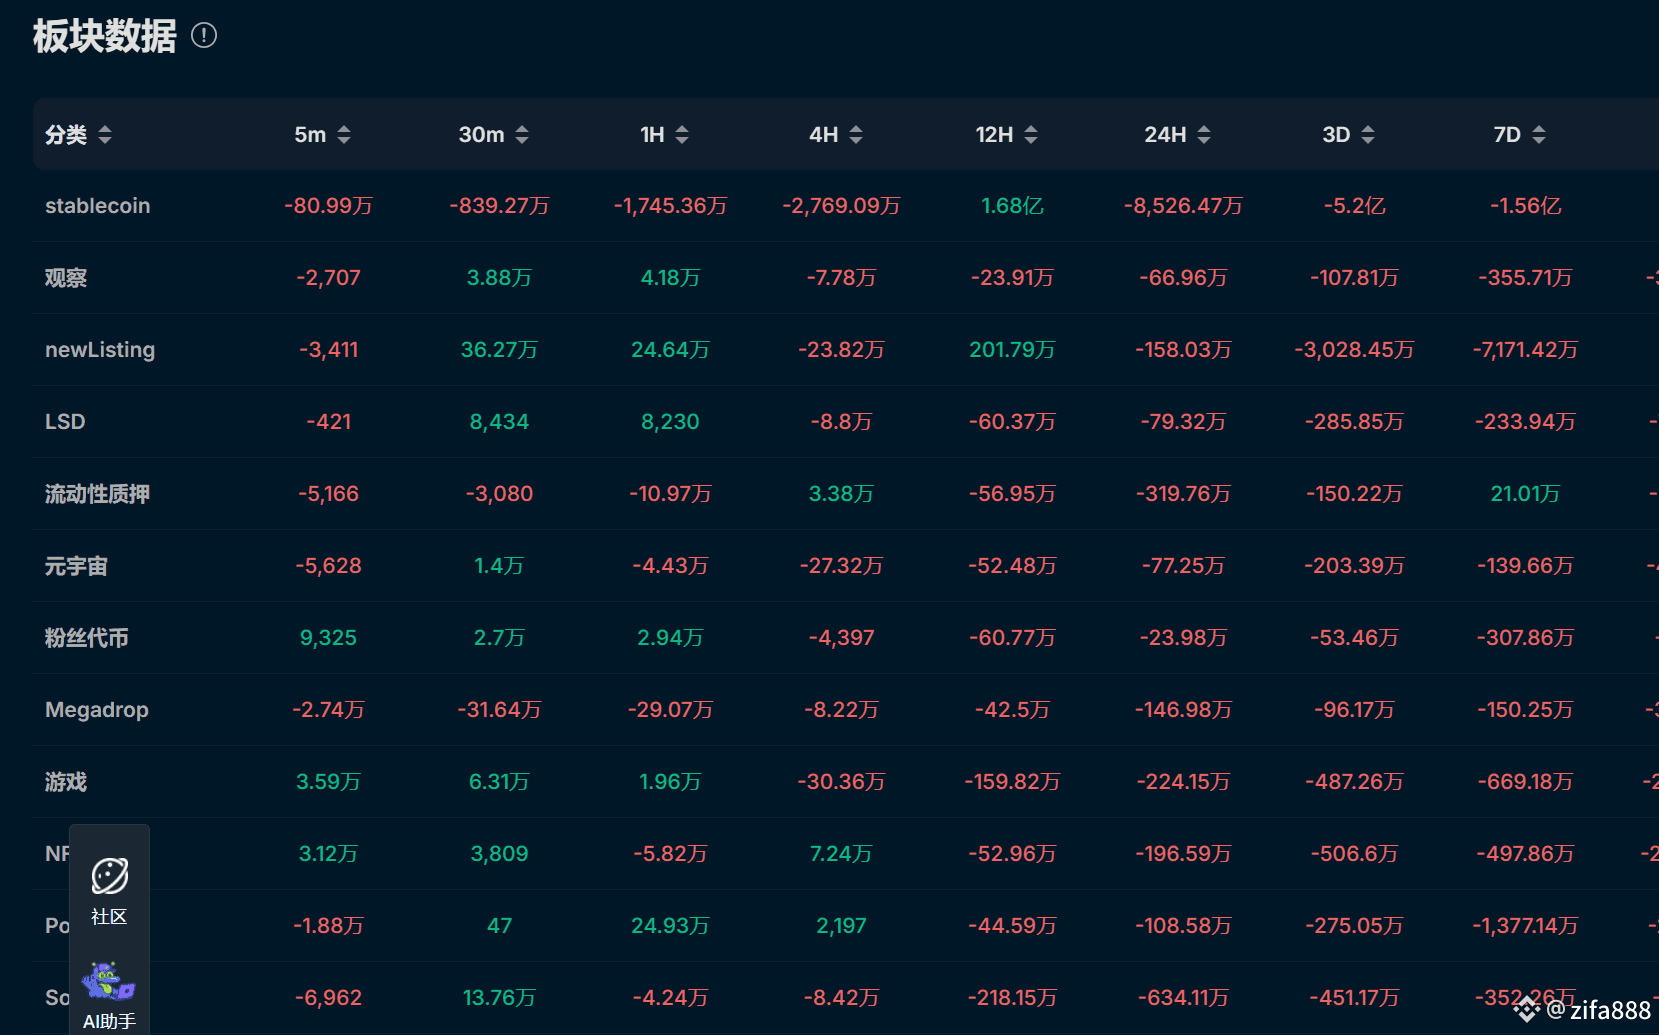Image resolution: width=1659 pixels, height=1035 pixels.
Task: Click value -506.6万 in 3D column
Action: (x=1354, y=854)
